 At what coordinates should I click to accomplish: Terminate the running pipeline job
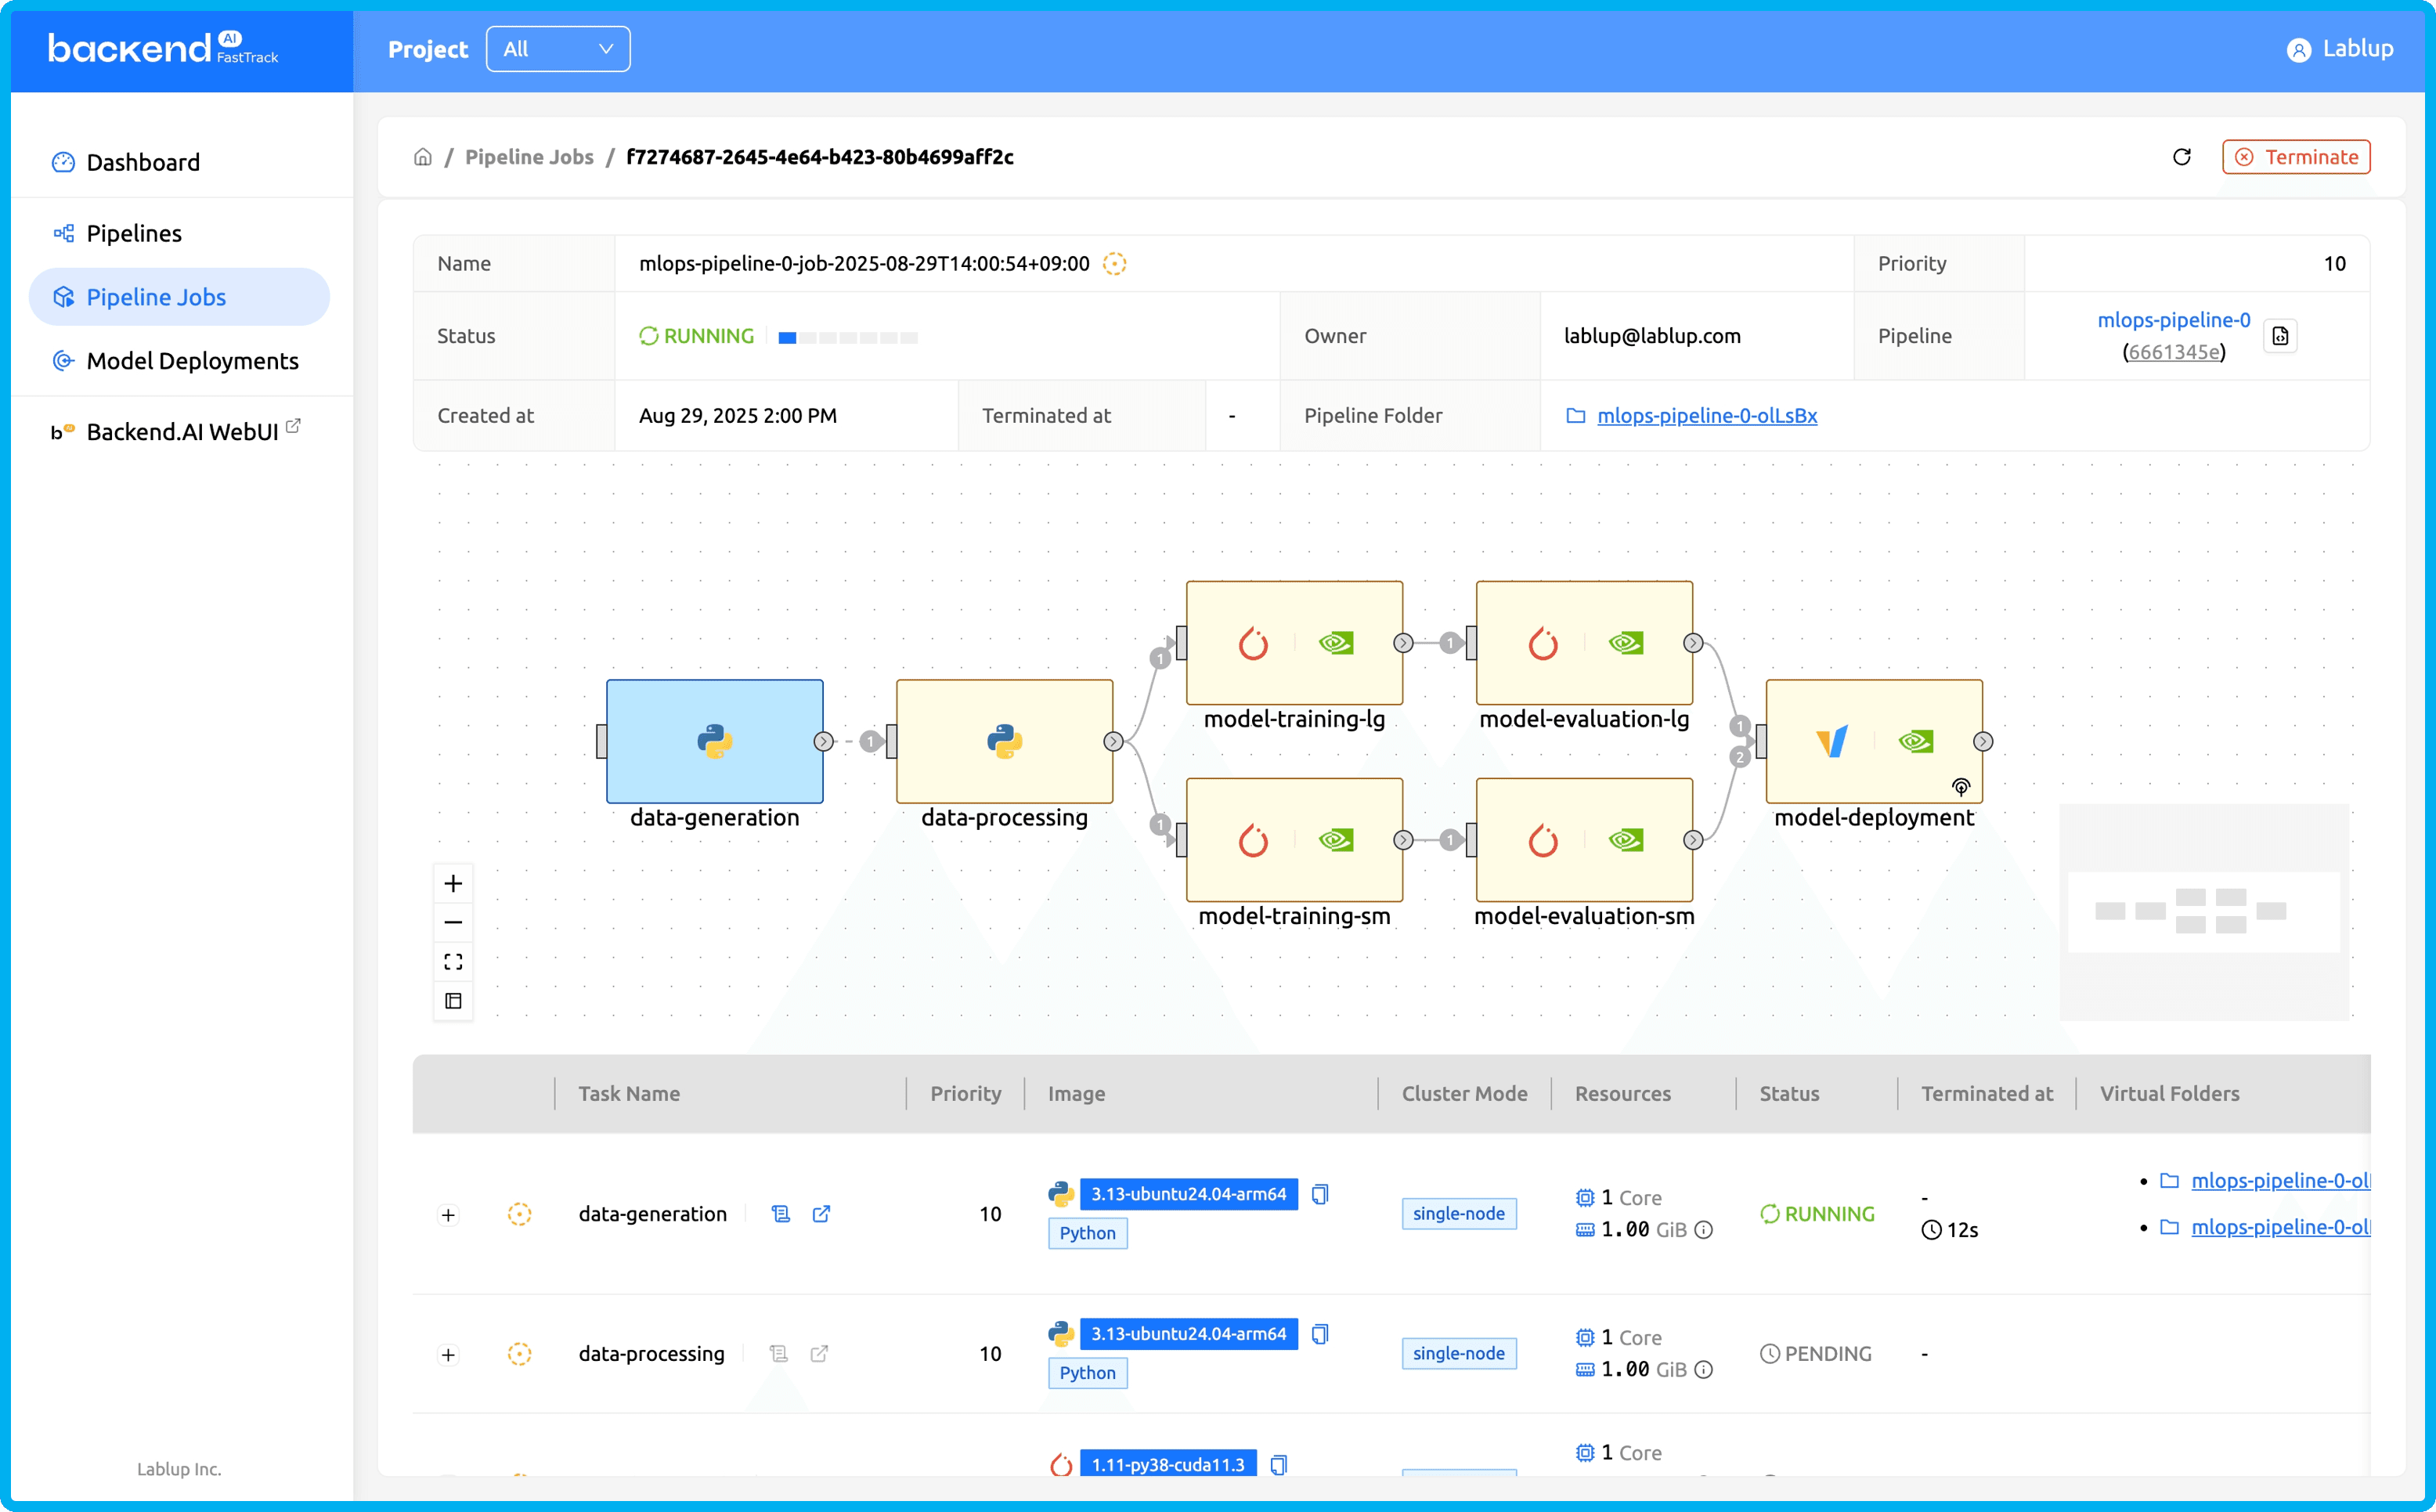(x=2296, y=157)
